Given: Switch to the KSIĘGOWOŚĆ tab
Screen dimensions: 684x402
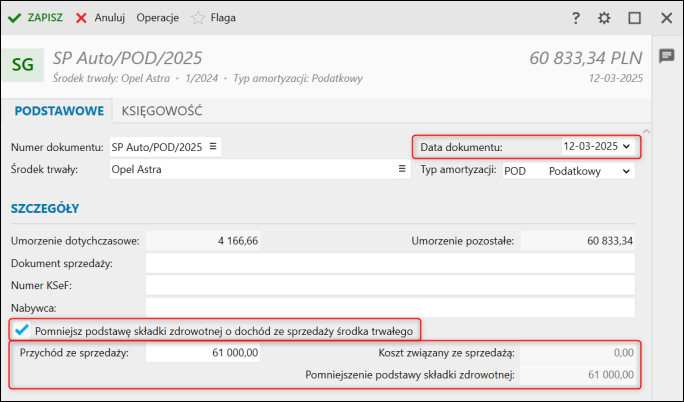Looking at the screenshot, I should click(162, 111).
